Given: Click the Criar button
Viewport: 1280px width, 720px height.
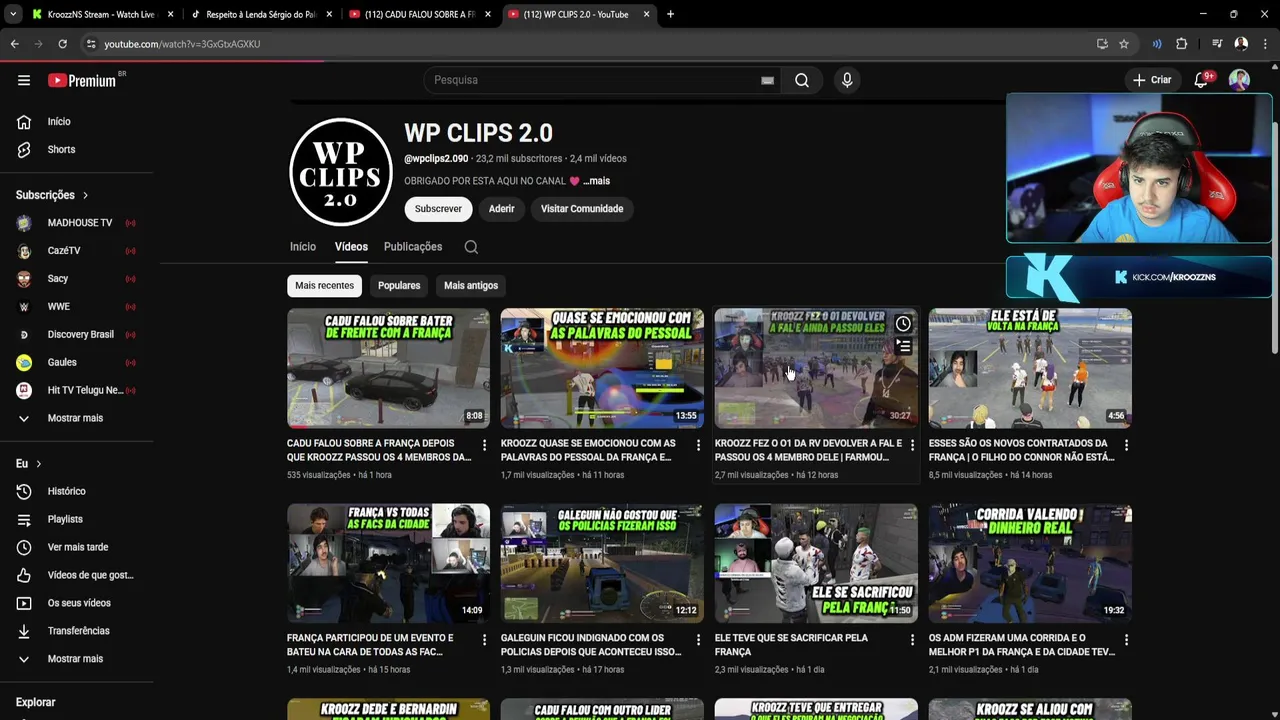Looking at the screenshot, I should coord(1152,80).
